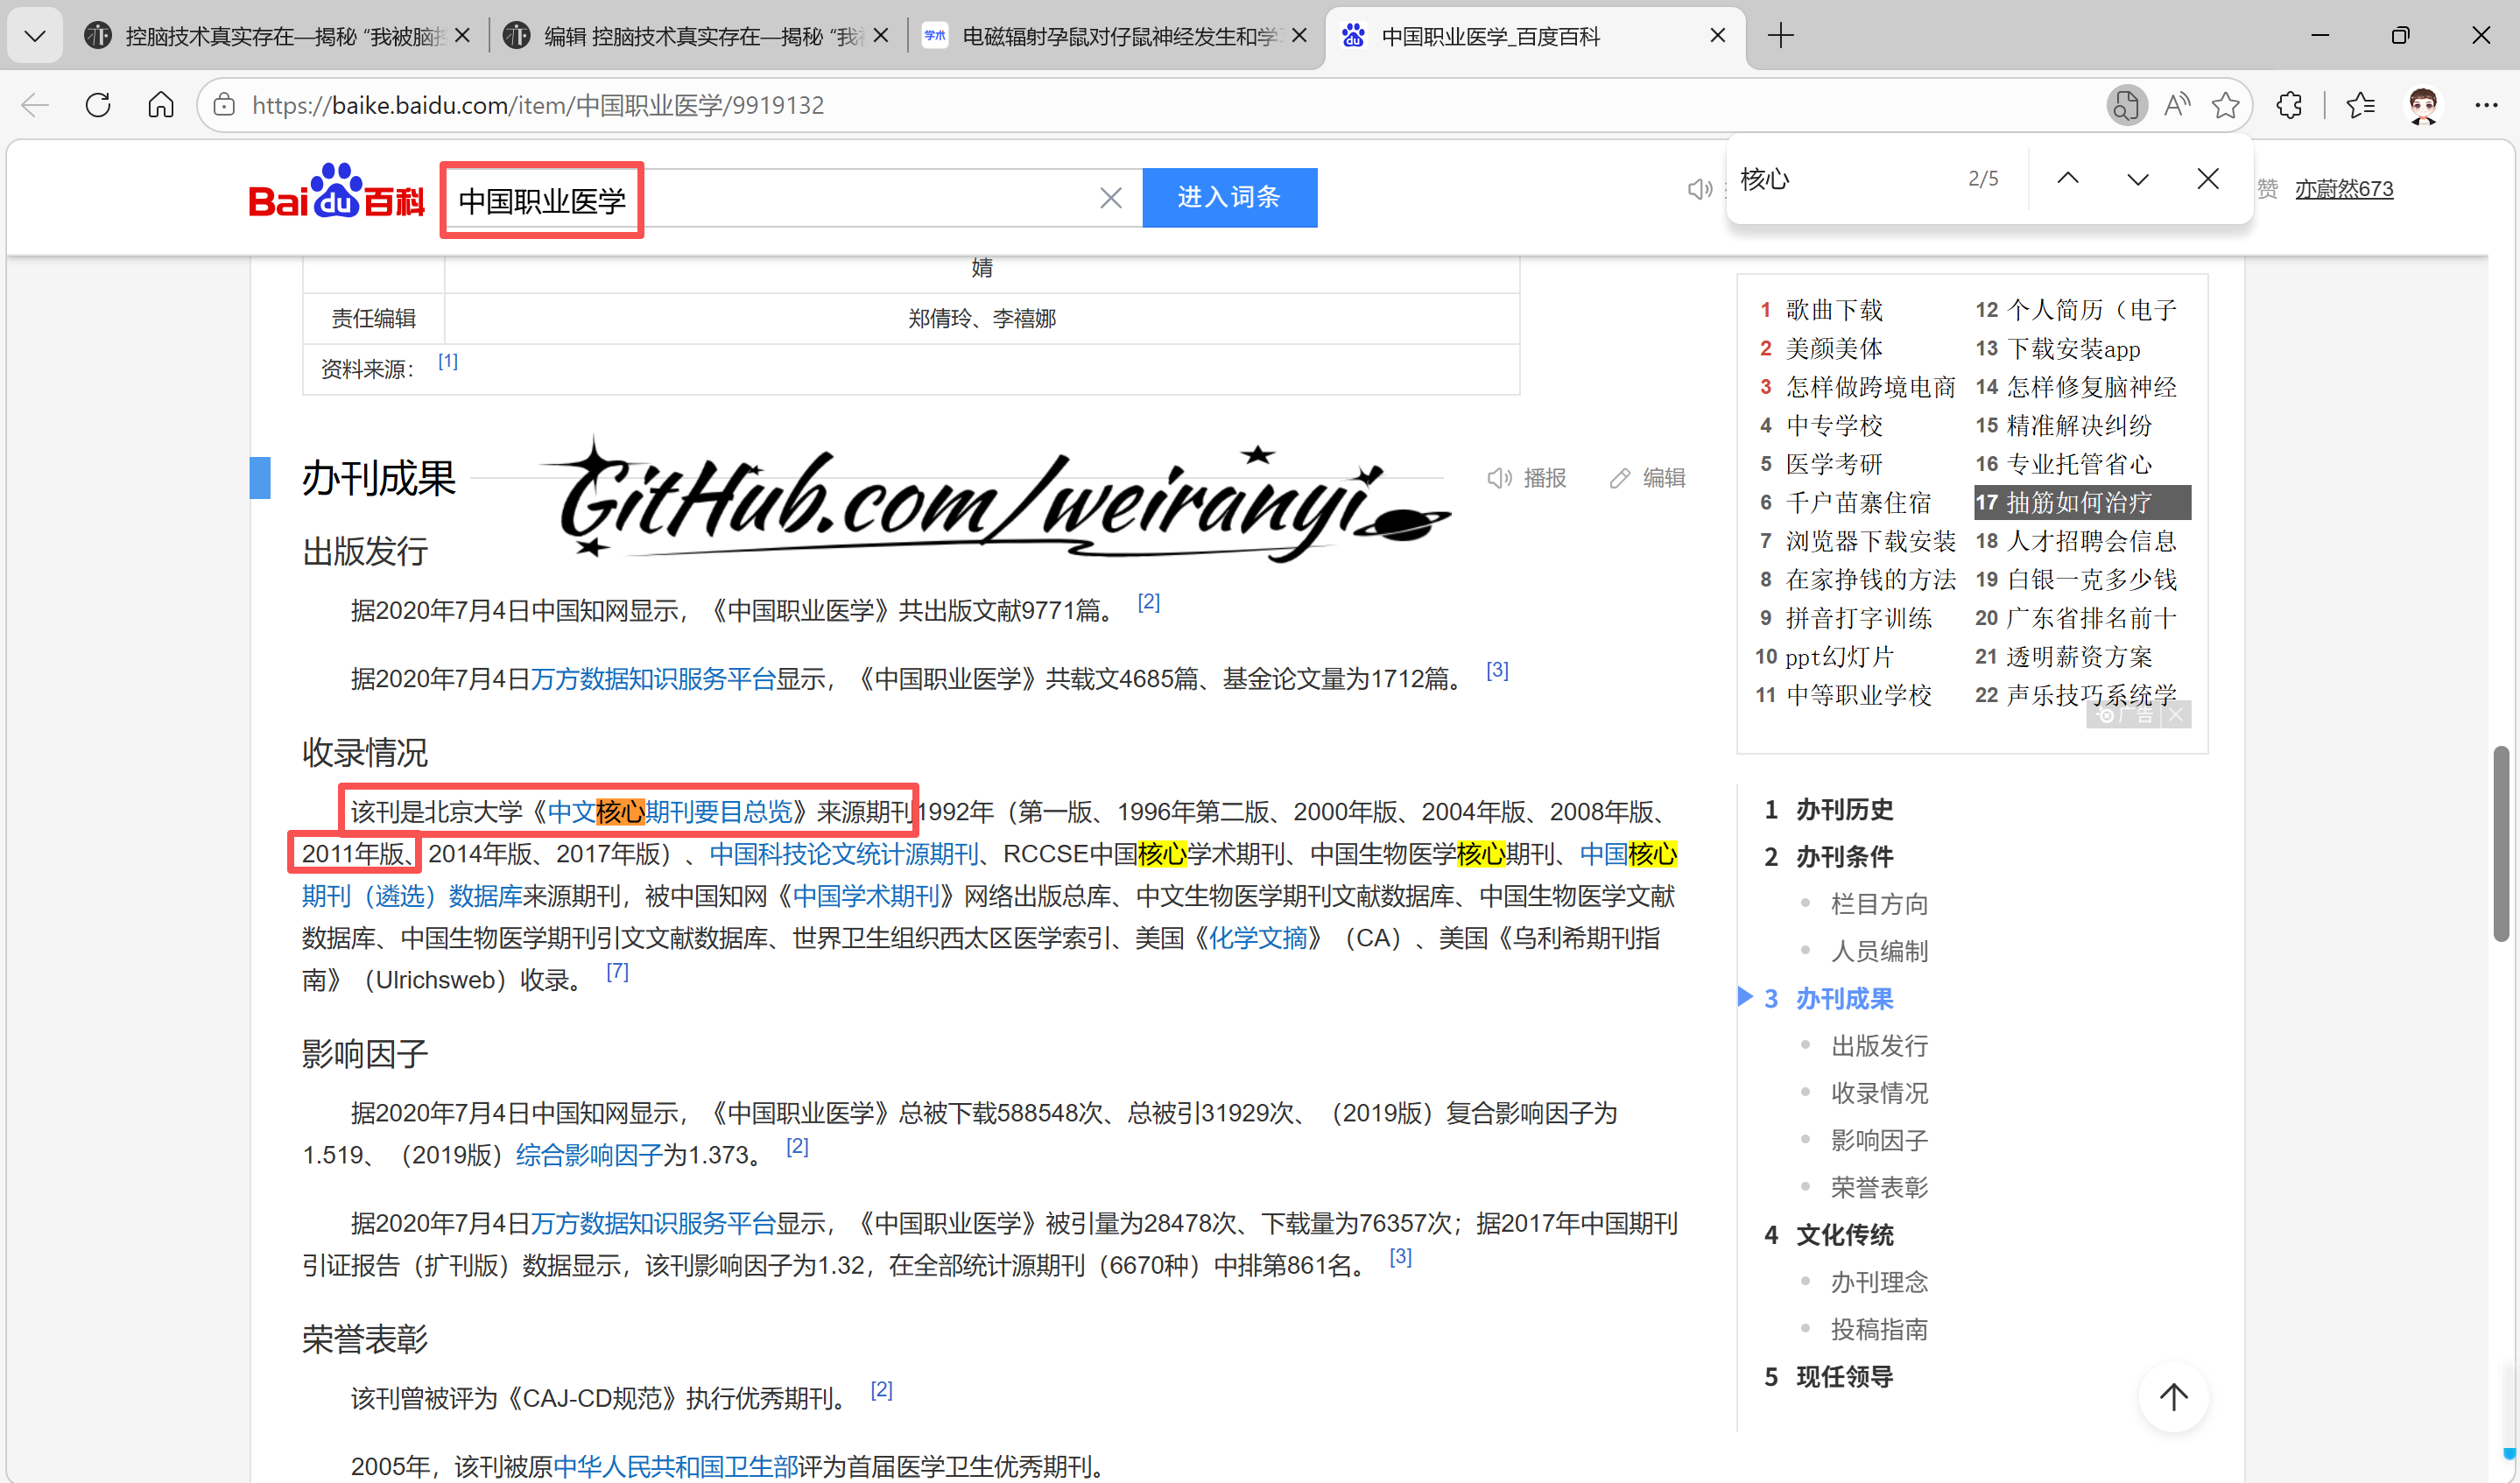2520x1483 pixels.
Task: Go to next match with the down arrow
Action: point(2138,179)
